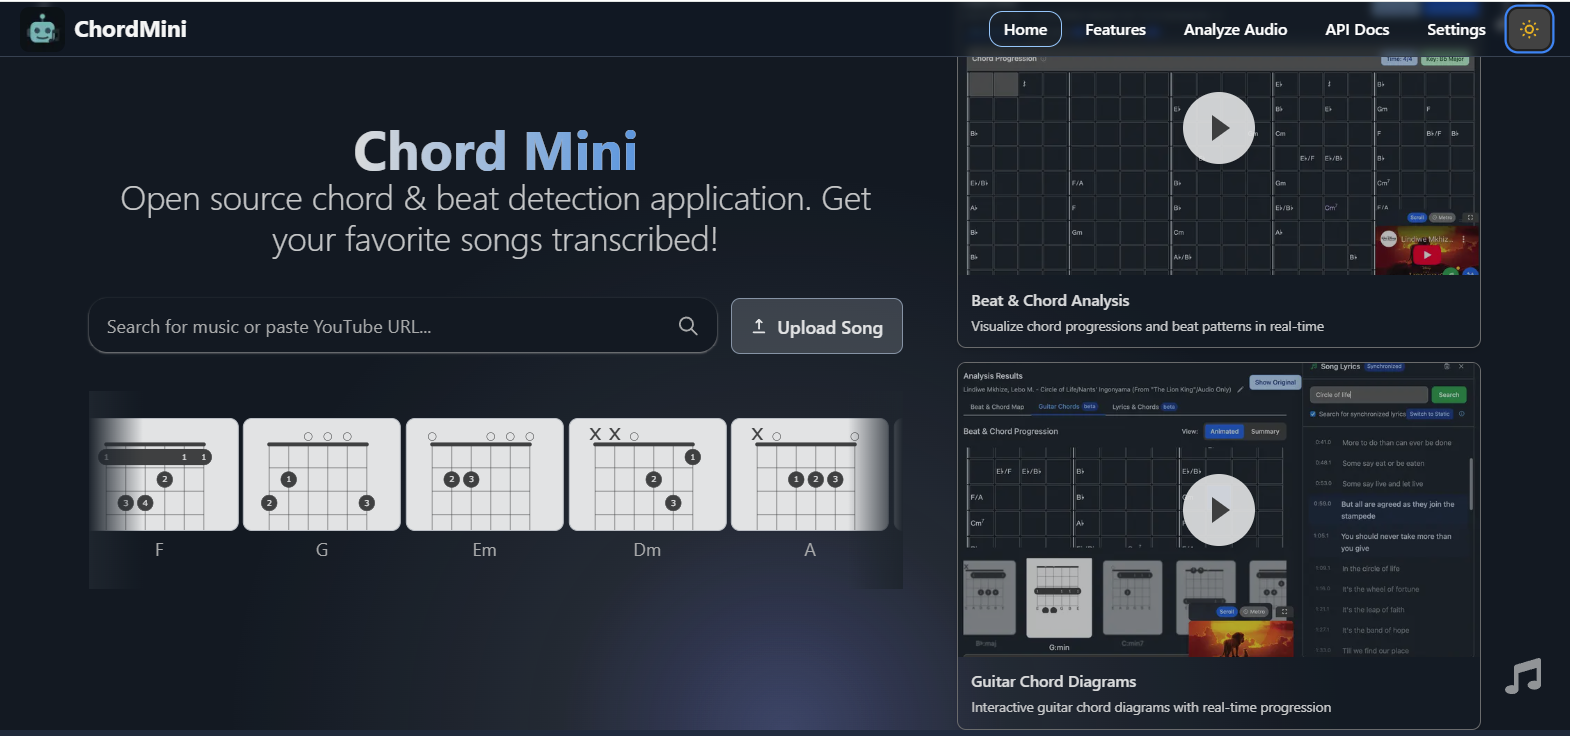This screenshot has height=736, width=1570.
Task: Click the Guitar Chord Diagrams card title
Action: (x=1053, y=682)
